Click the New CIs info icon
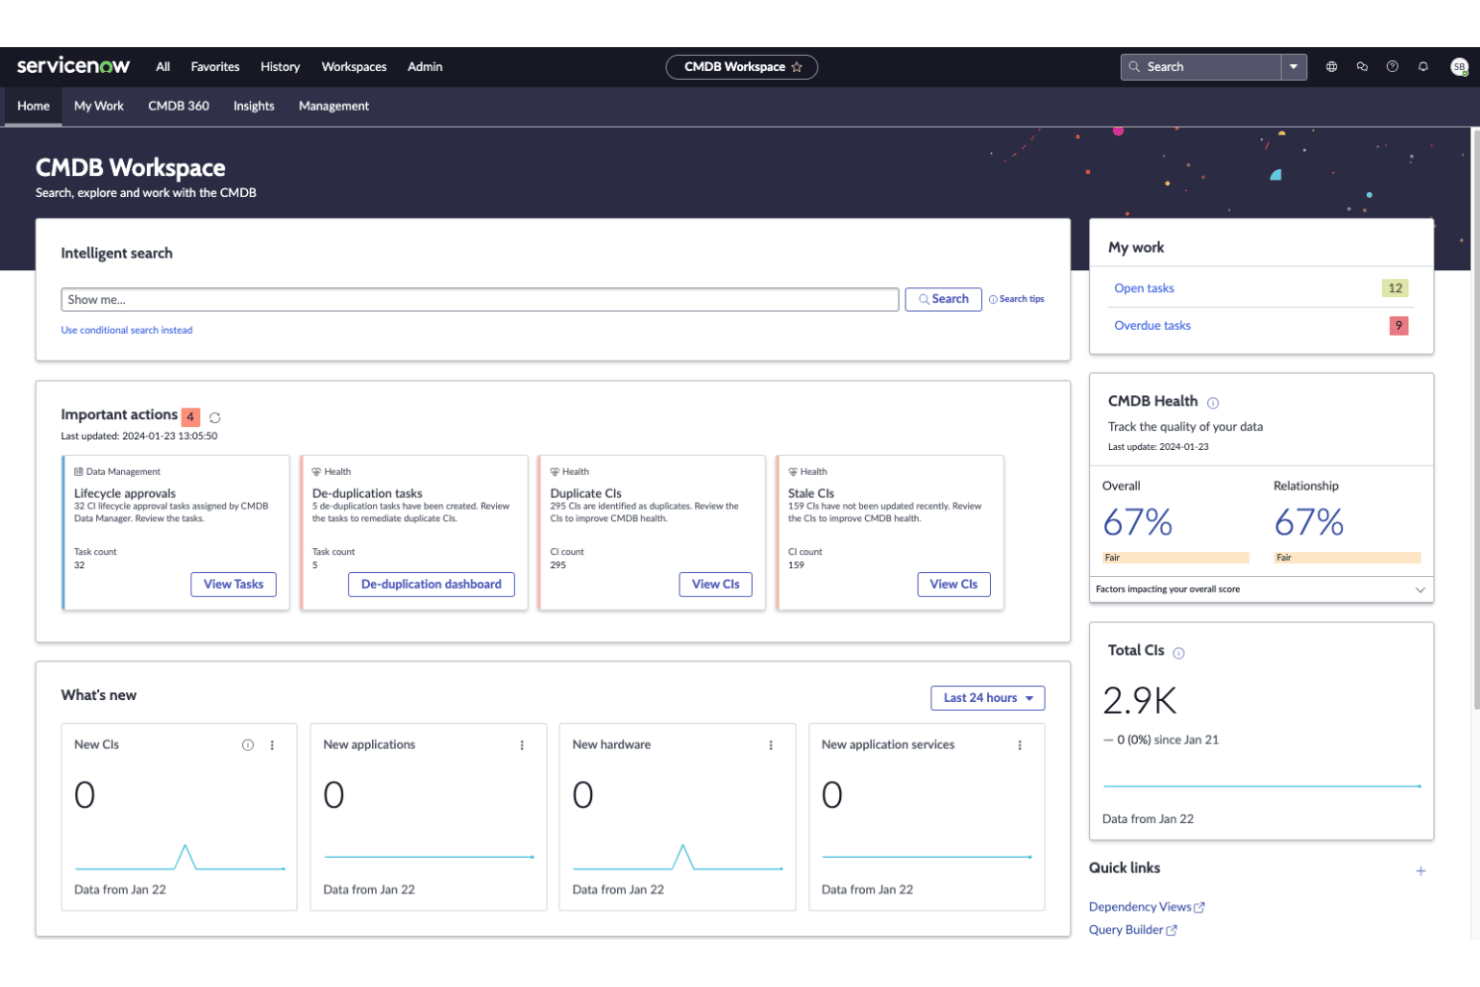1480x987 pixels. 248,745
